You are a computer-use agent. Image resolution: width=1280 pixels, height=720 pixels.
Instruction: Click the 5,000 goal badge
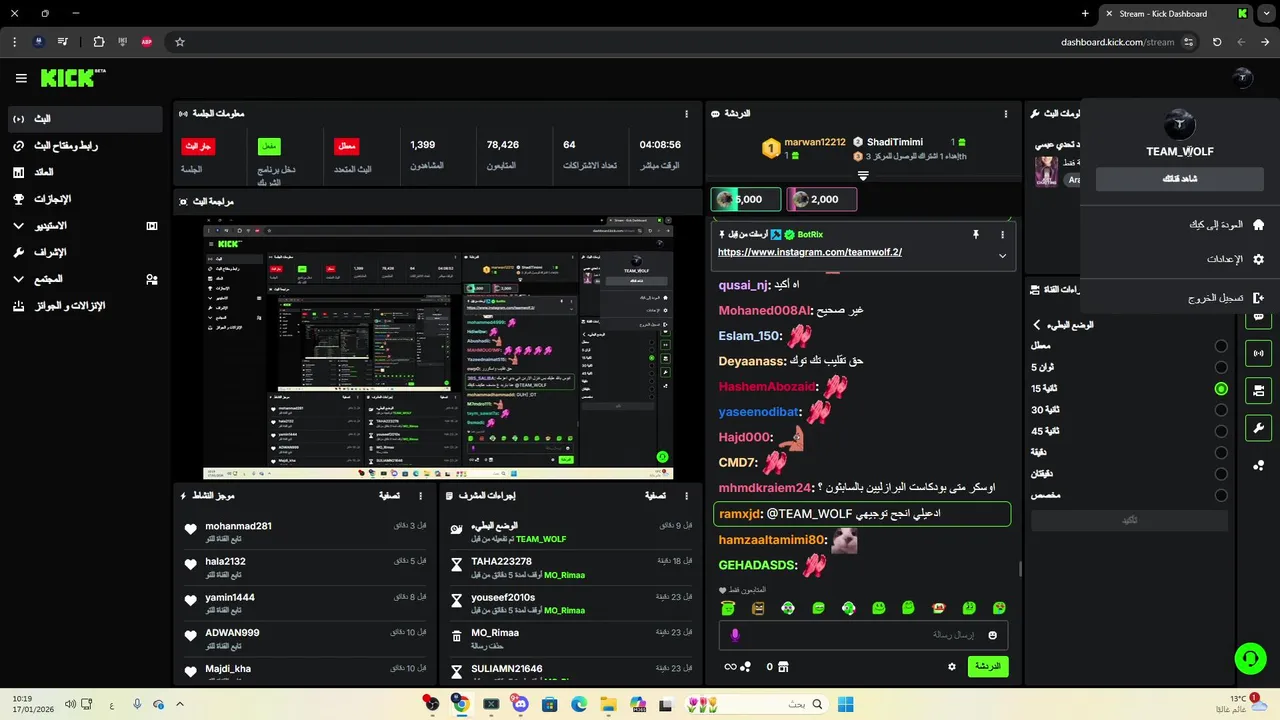pos(746,199)
